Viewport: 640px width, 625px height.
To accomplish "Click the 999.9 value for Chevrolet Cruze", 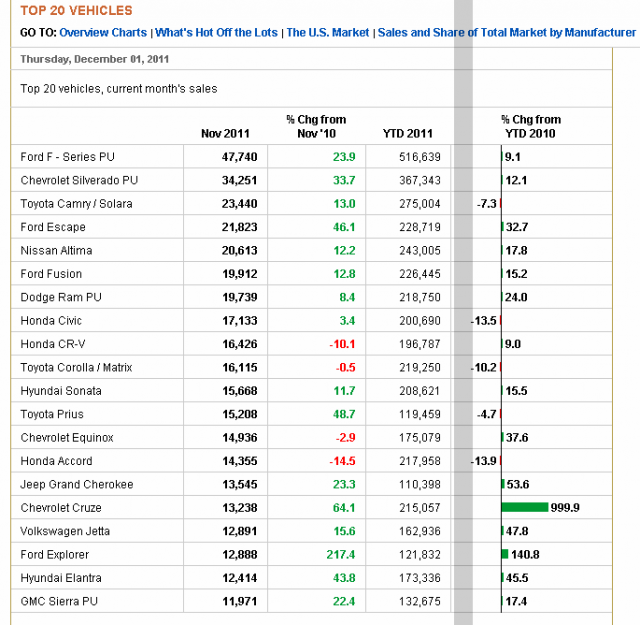I will point(565,508).
